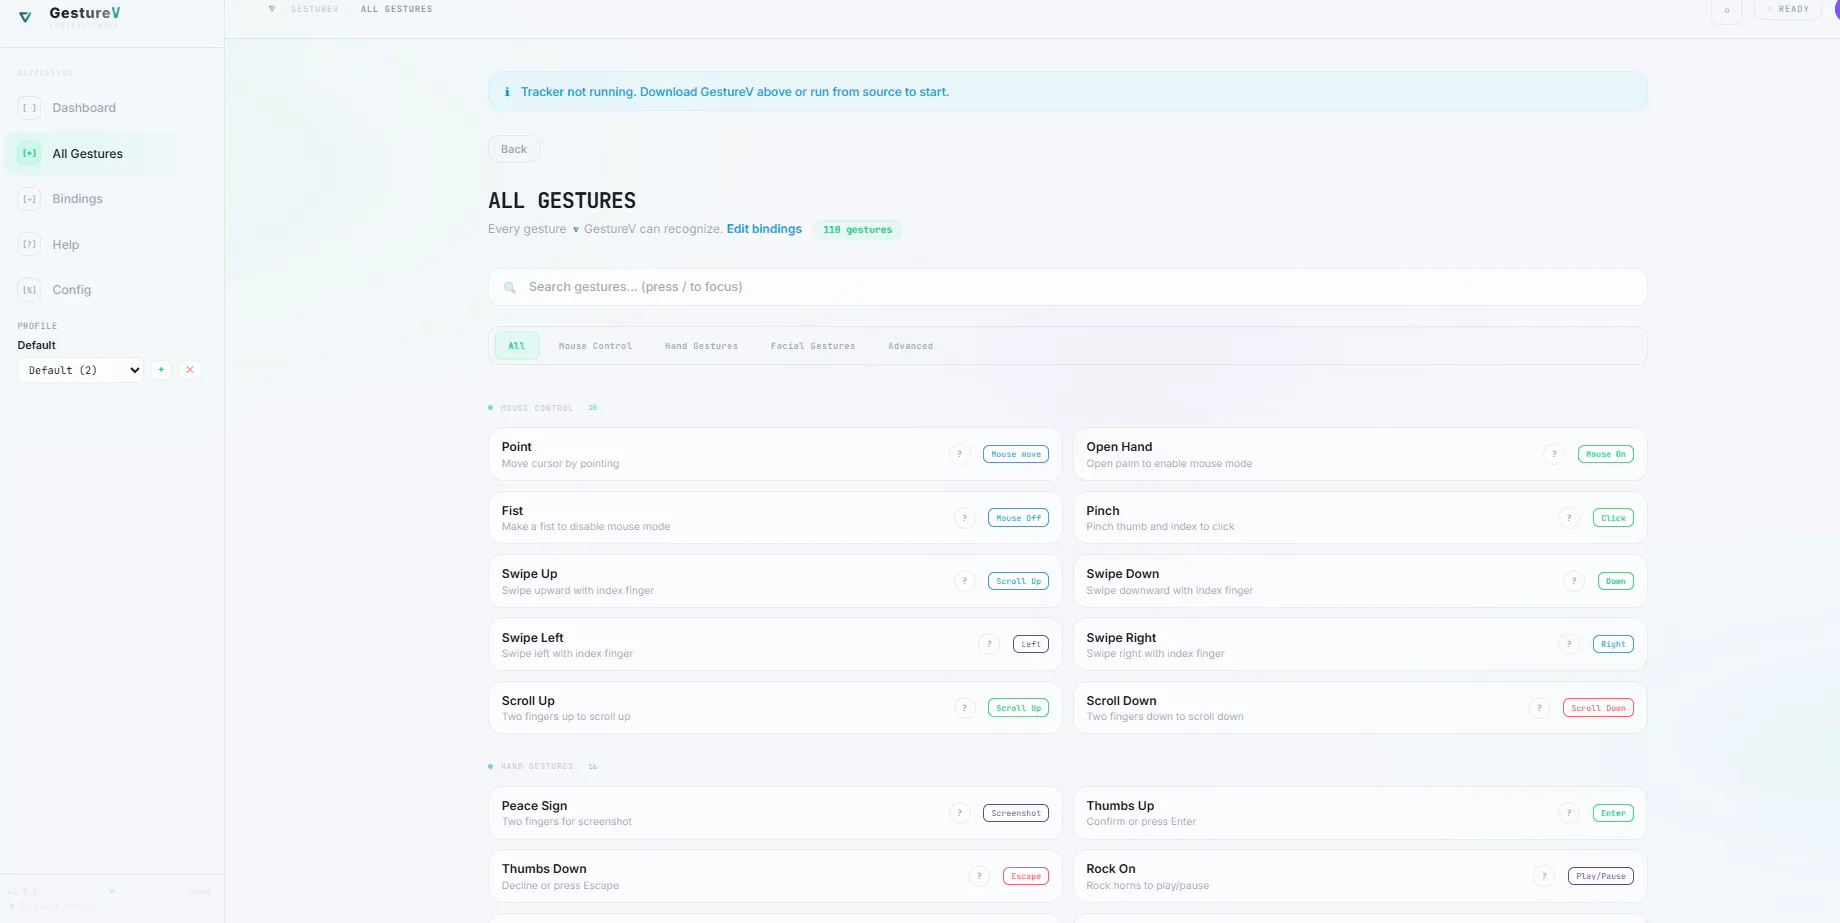Screen dimensions: 1840x923
Task: Open the Config page
Action: point(112,290)
